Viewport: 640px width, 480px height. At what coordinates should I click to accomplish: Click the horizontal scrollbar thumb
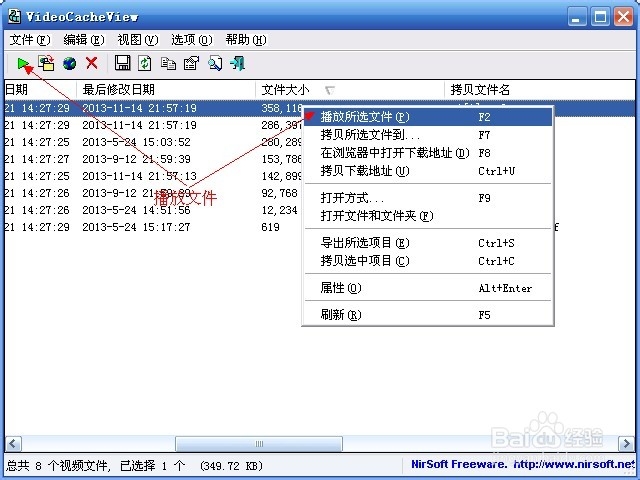(259, 444)
